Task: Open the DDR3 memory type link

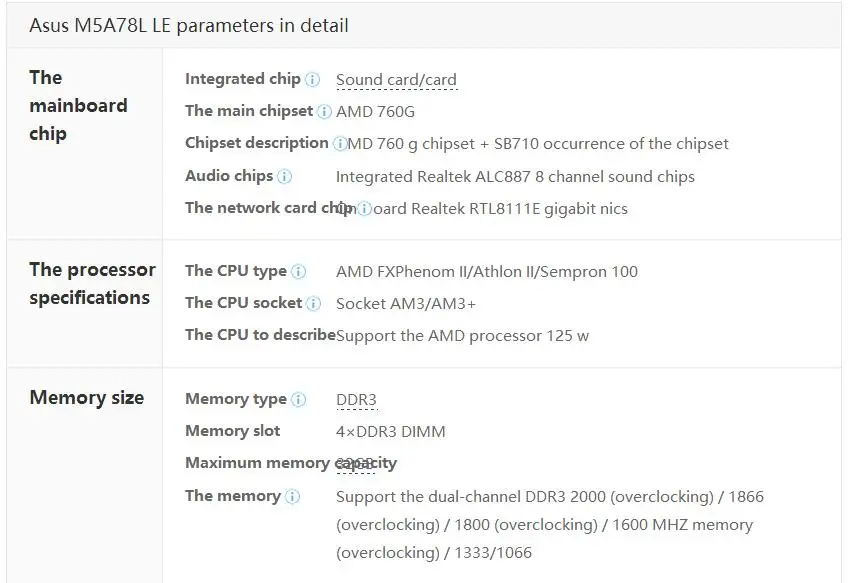Action: pyautogui.click(x=356, y=400)
